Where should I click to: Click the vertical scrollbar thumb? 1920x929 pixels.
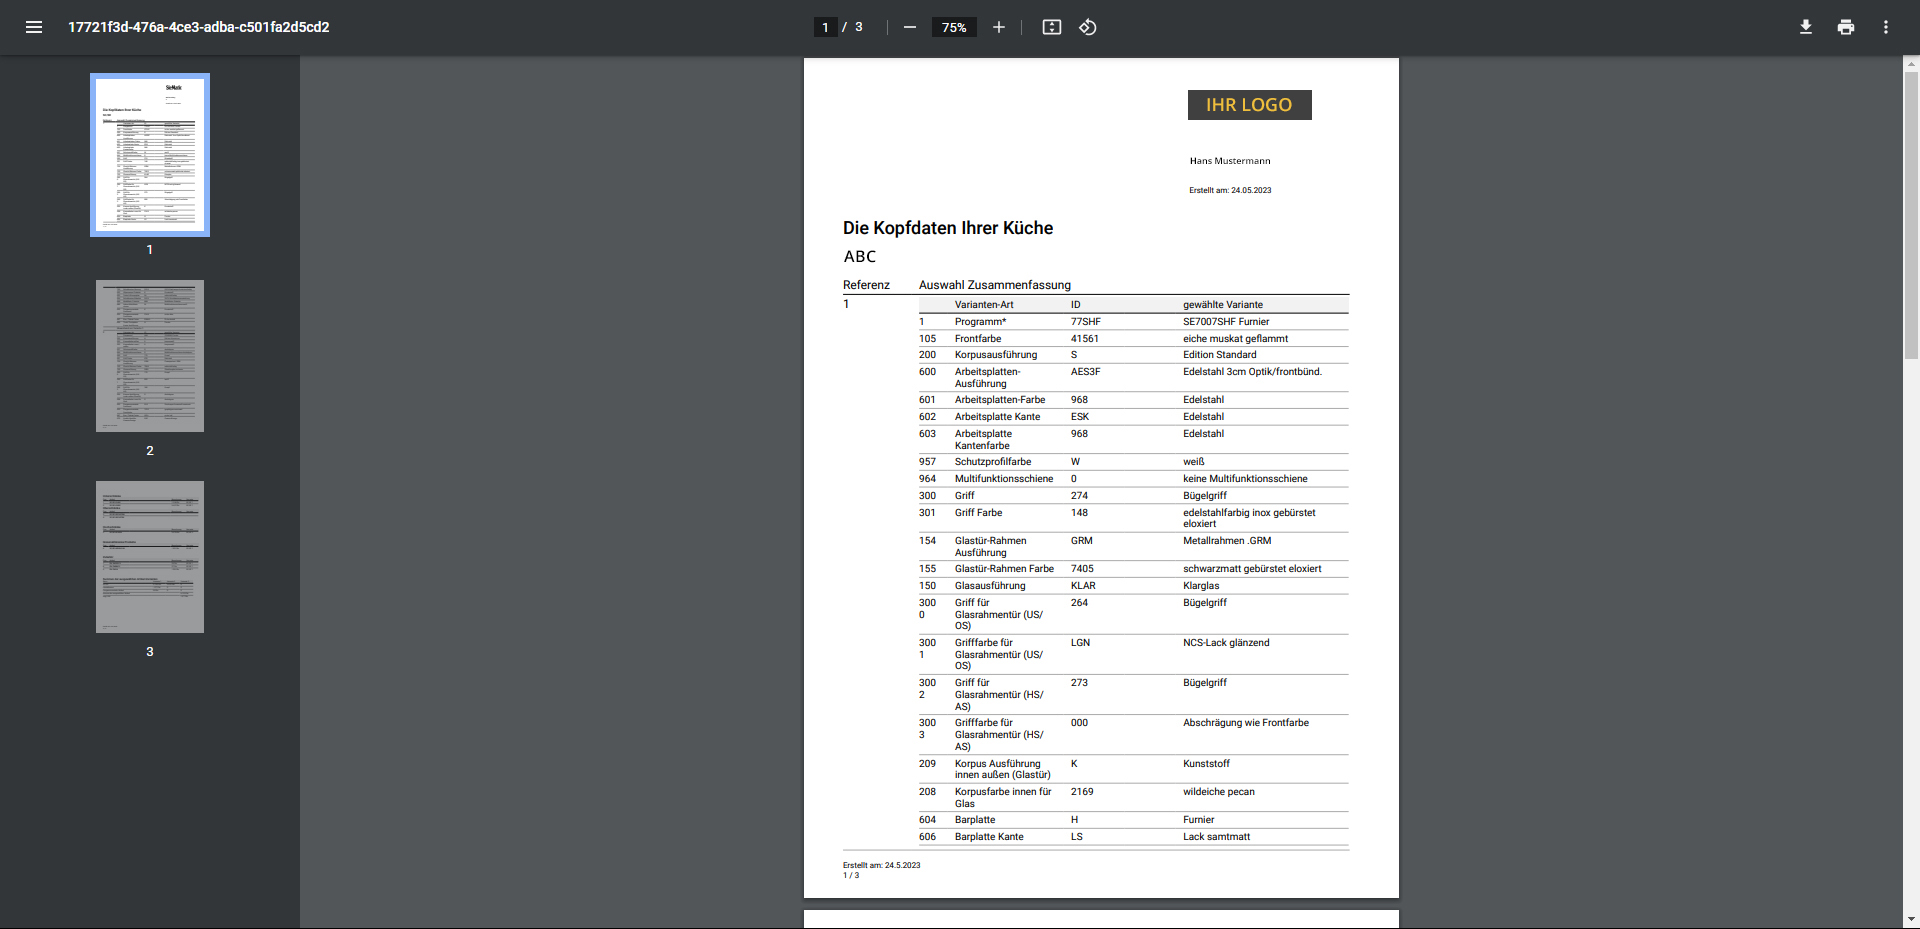pyautogui.click(x=1911, y=214)
